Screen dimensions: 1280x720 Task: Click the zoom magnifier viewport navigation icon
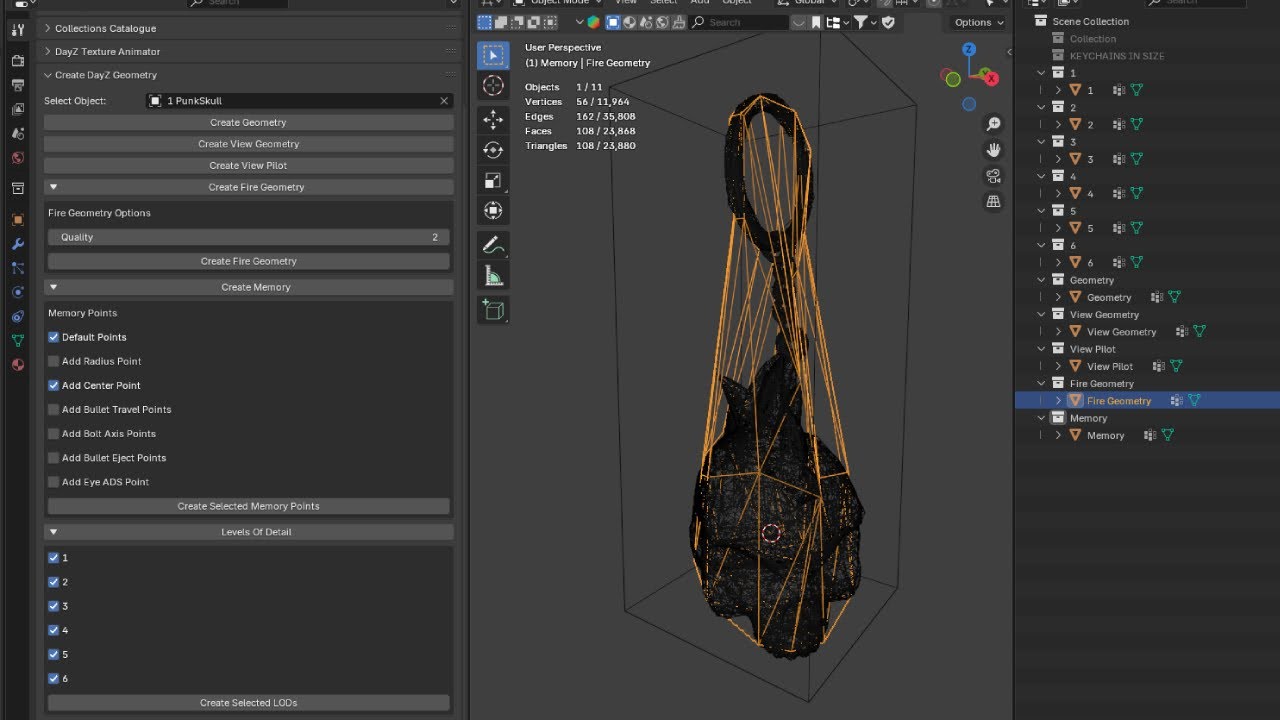click(x=993, y=124)
